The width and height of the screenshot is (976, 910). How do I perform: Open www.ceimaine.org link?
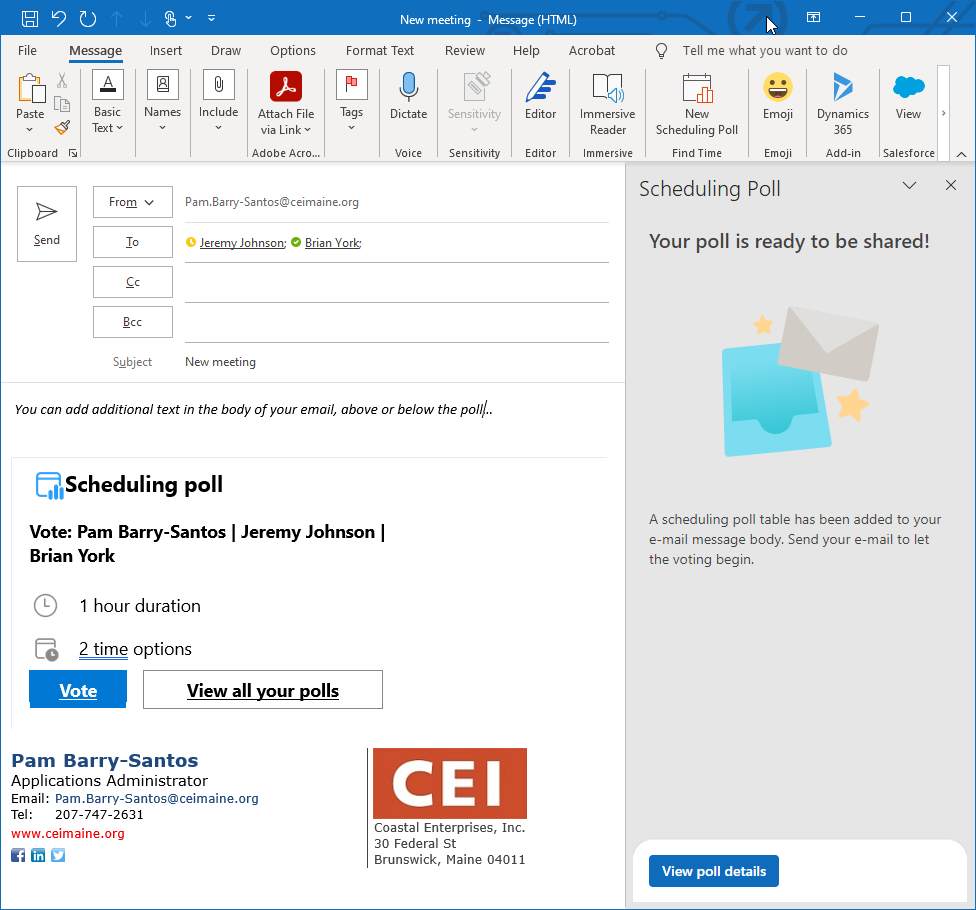(x=68, y=833)
